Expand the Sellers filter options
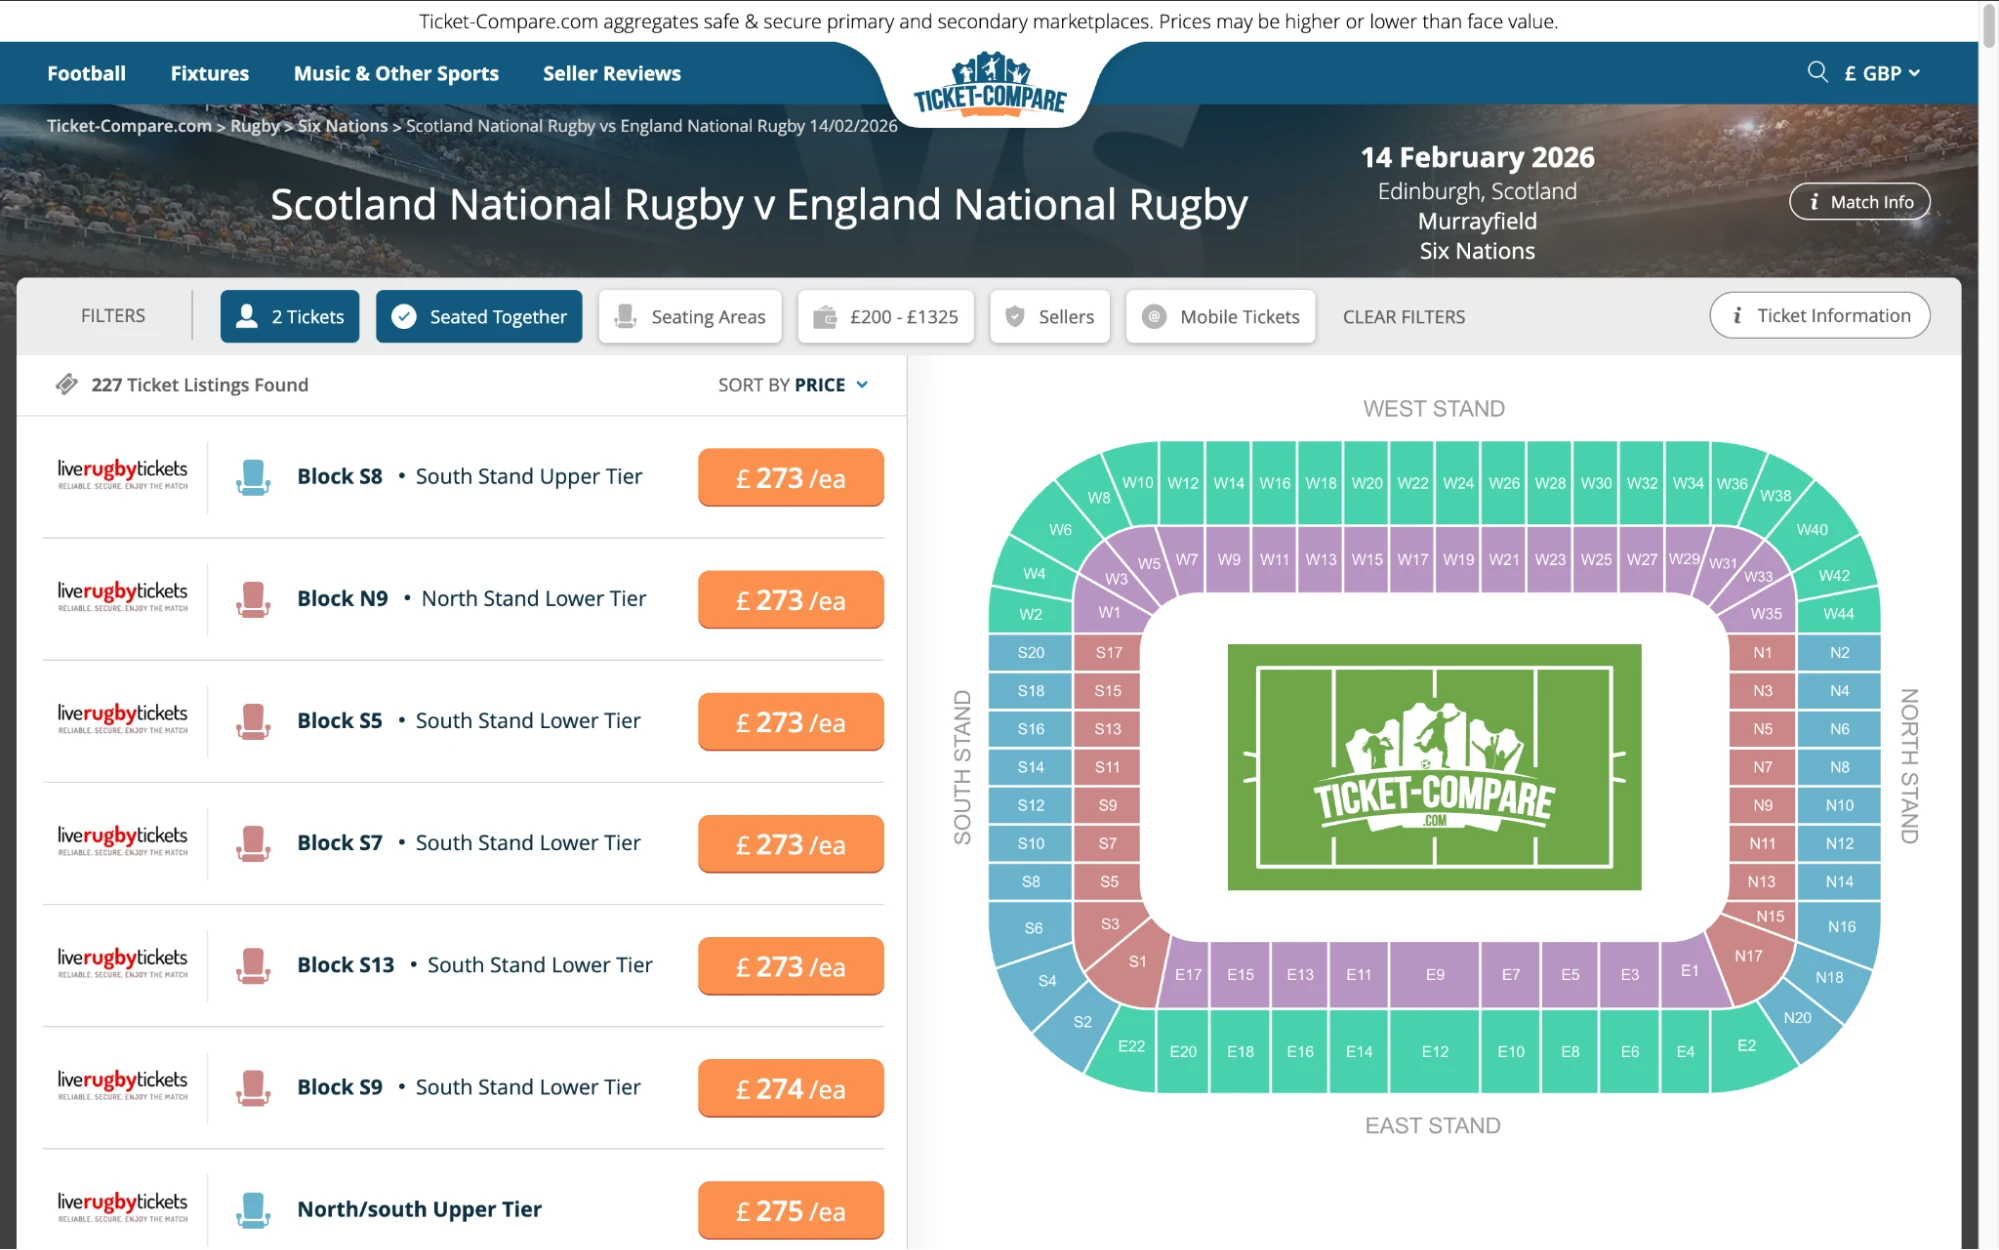The width and height of the screenshot is (1999, 1250). pyautogui.click(x=1049, y=316)
